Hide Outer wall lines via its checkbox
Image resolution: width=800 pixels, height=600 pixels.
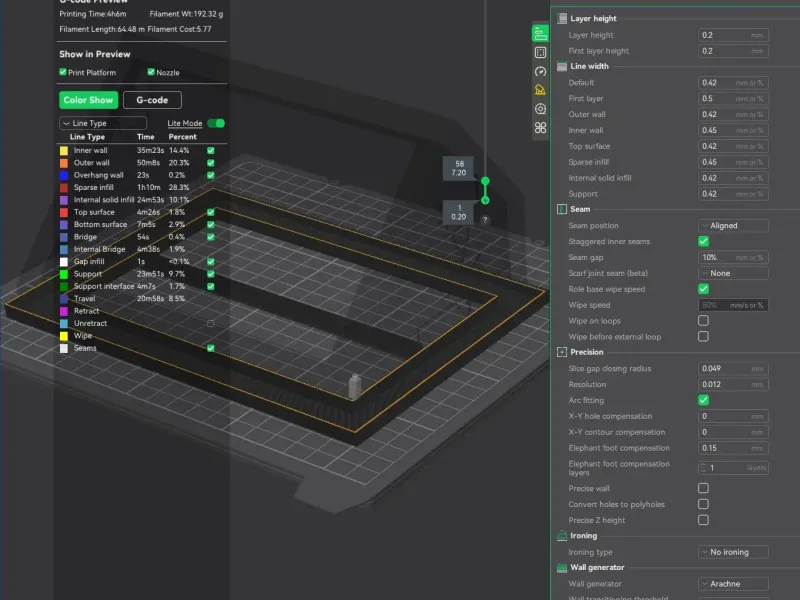pos(211,163)
